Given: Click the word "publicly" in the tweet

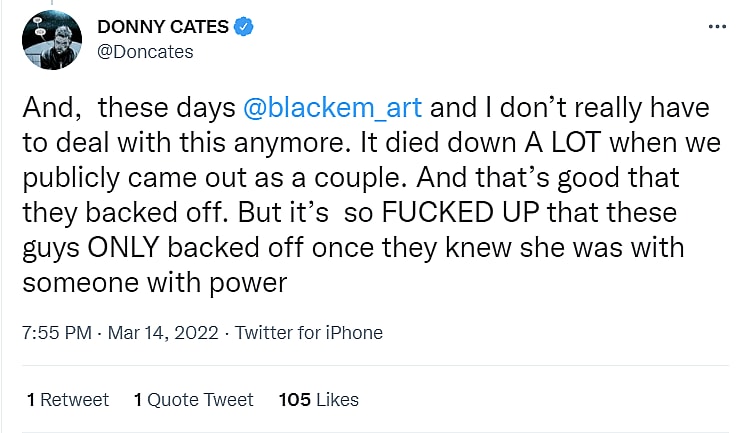Looking at the screenshot, I should 65,177.
